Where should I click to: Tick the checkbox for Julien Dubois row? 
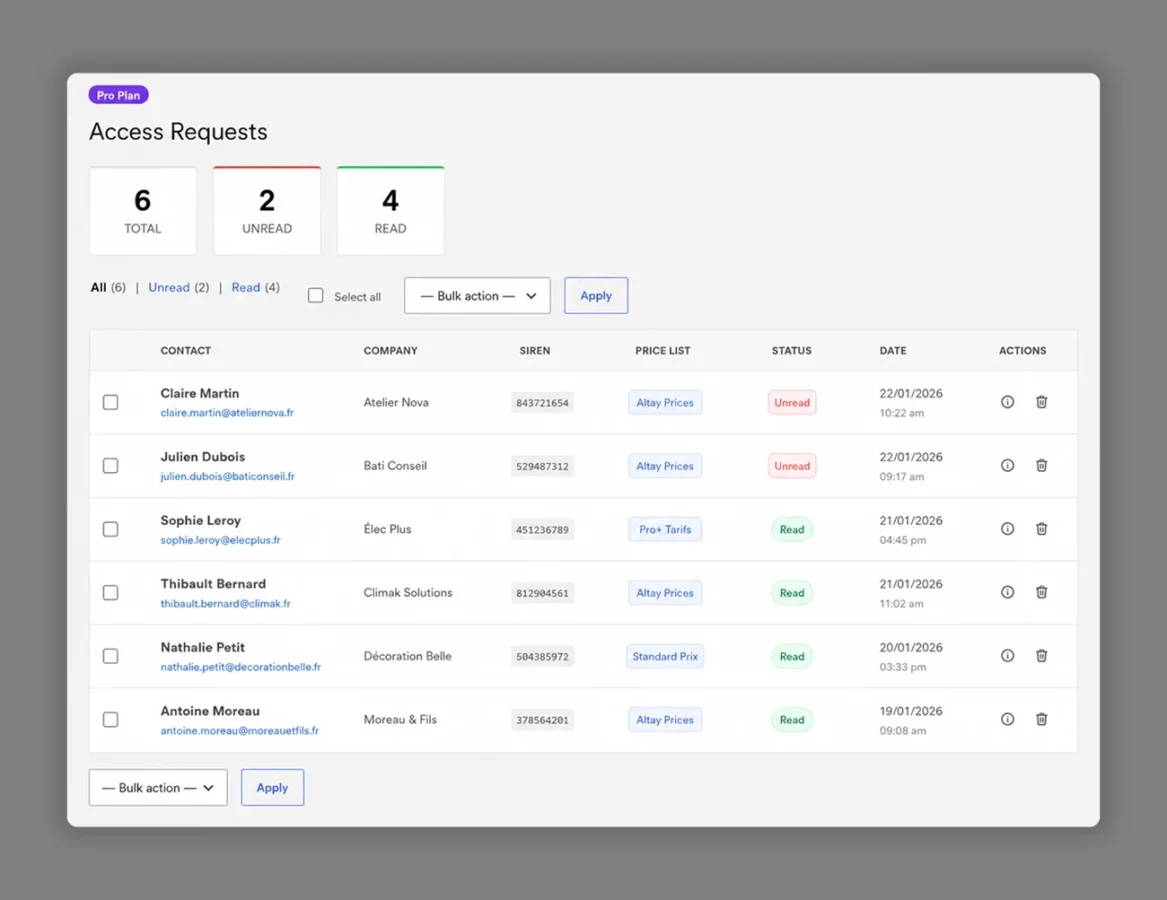point(110,466)
